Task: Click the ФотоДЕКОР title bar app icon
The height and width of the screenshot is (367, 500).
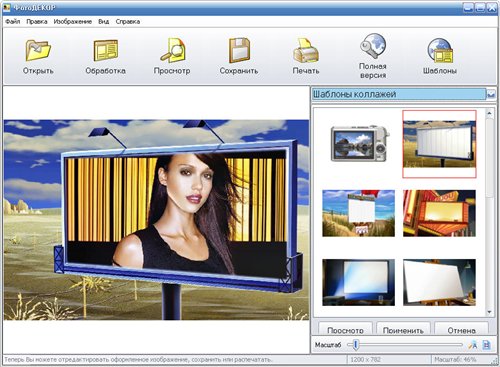Action: pyautogui.click(x=6, y=7)
